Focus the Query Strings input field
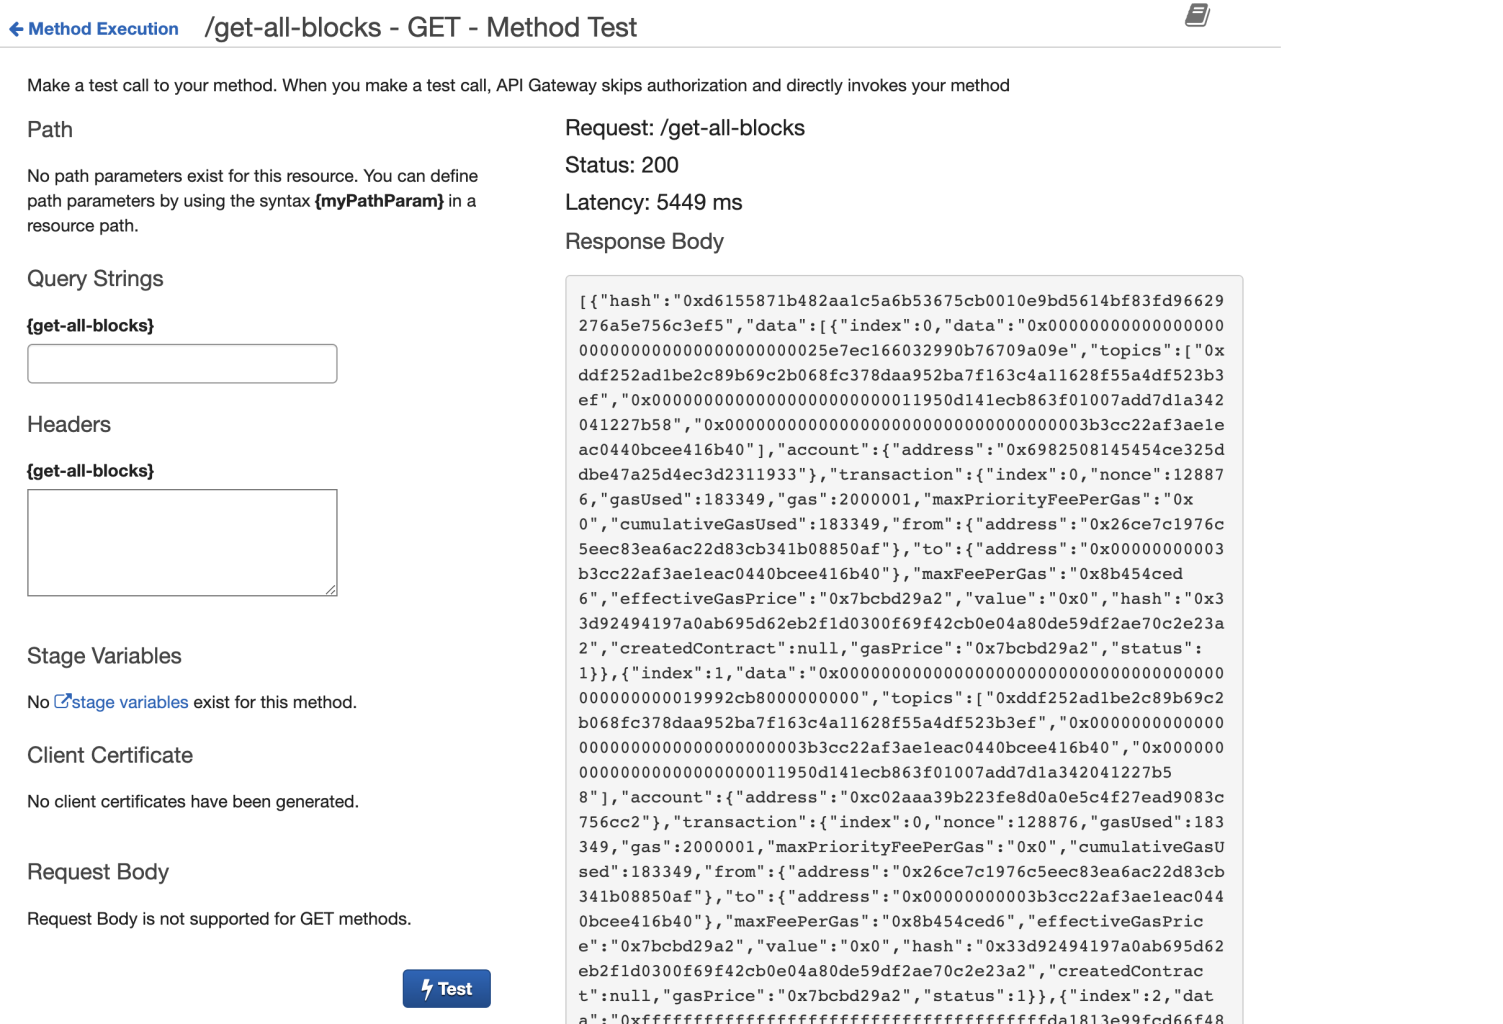The height and width of the screenshot is (1024, 1503). 182,364
